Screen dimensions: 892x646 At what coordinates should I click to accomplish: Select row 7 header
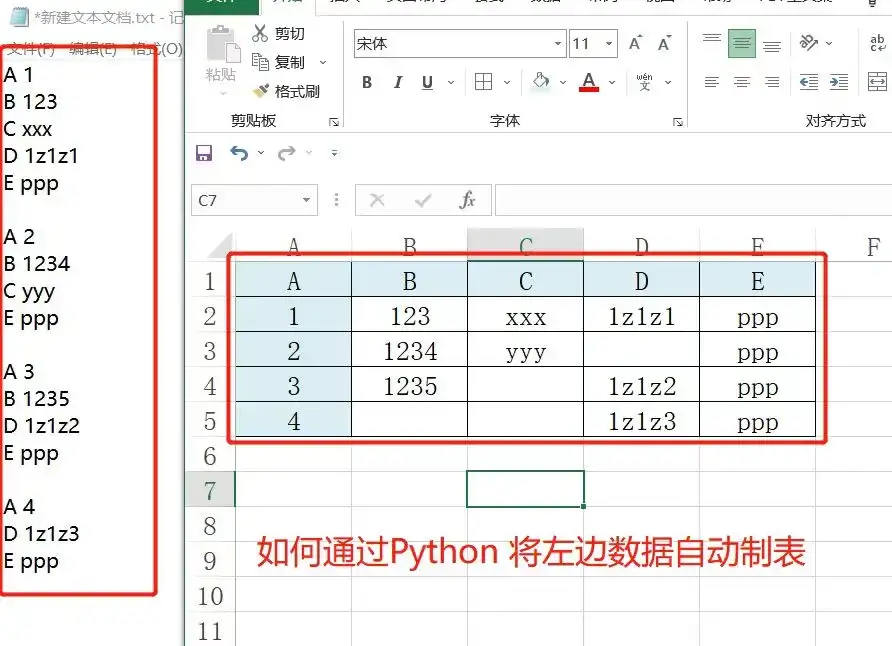(210, 490)
